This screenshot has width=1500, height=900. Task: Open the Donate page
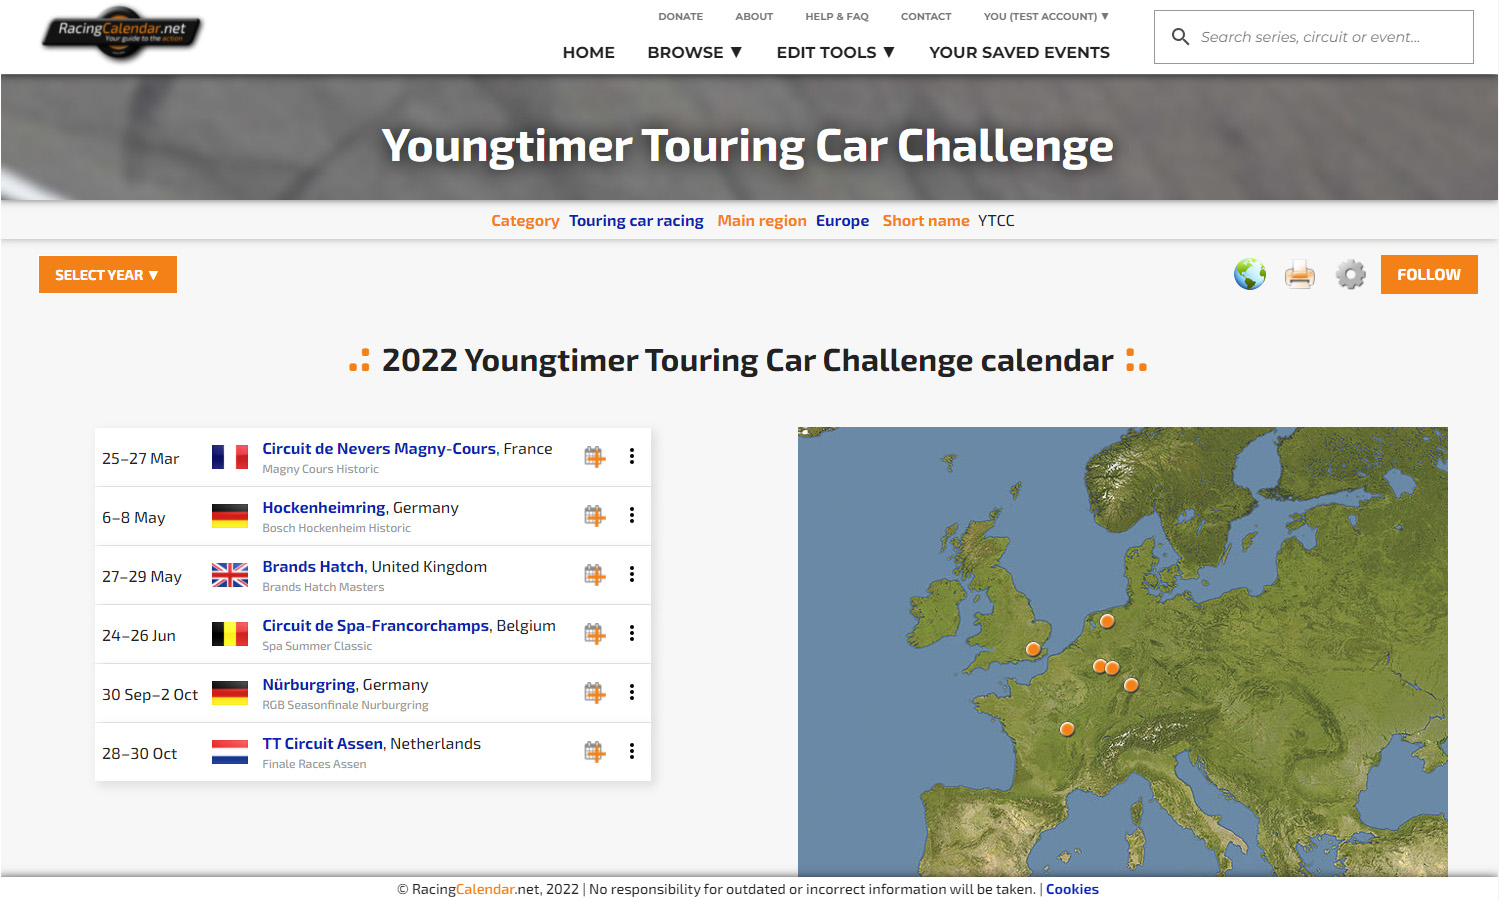tap(681, 16)
